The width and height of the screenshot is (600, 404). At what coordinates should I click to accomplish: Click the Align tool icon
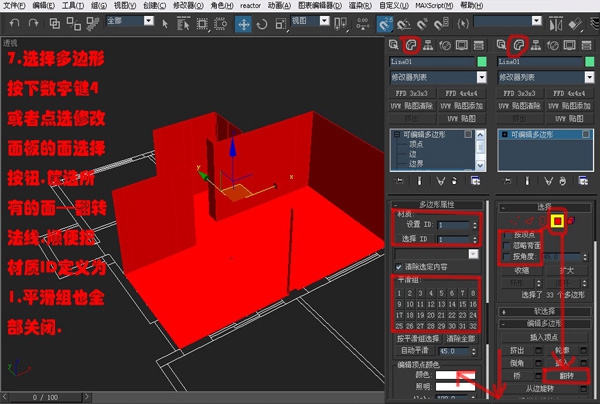click(x=575, y=24)
